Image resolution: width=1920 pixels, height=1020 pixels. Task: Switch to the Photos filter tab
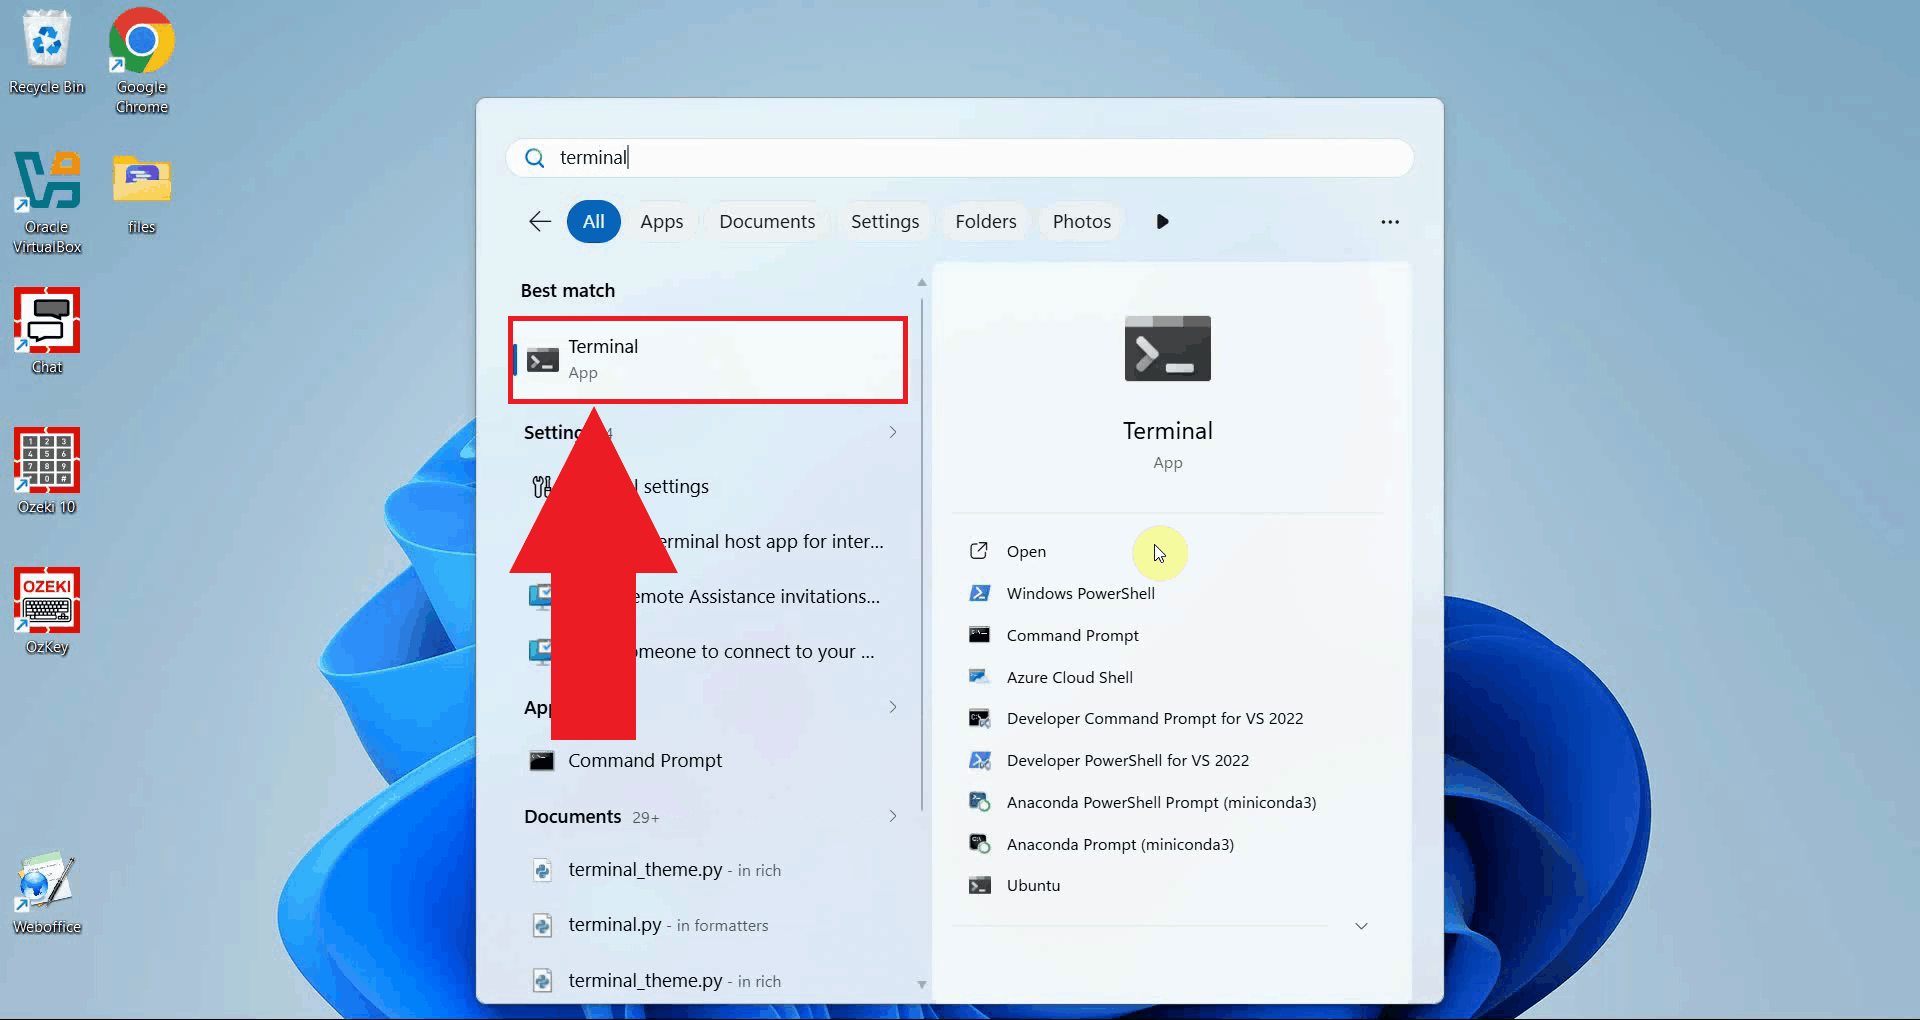pos(1082,221)
